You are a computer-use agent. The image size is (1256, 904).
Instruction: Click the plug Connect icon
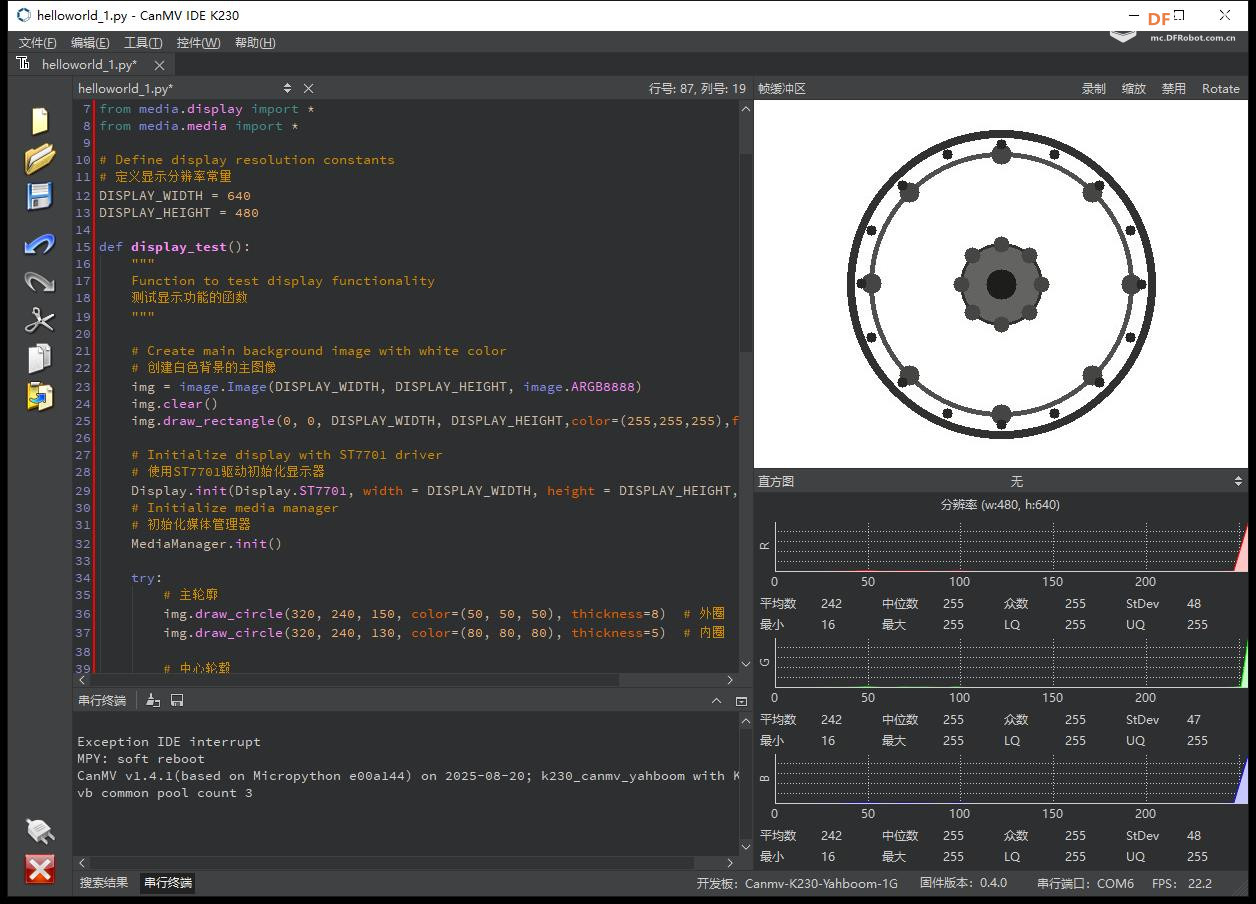click(39, 830)
